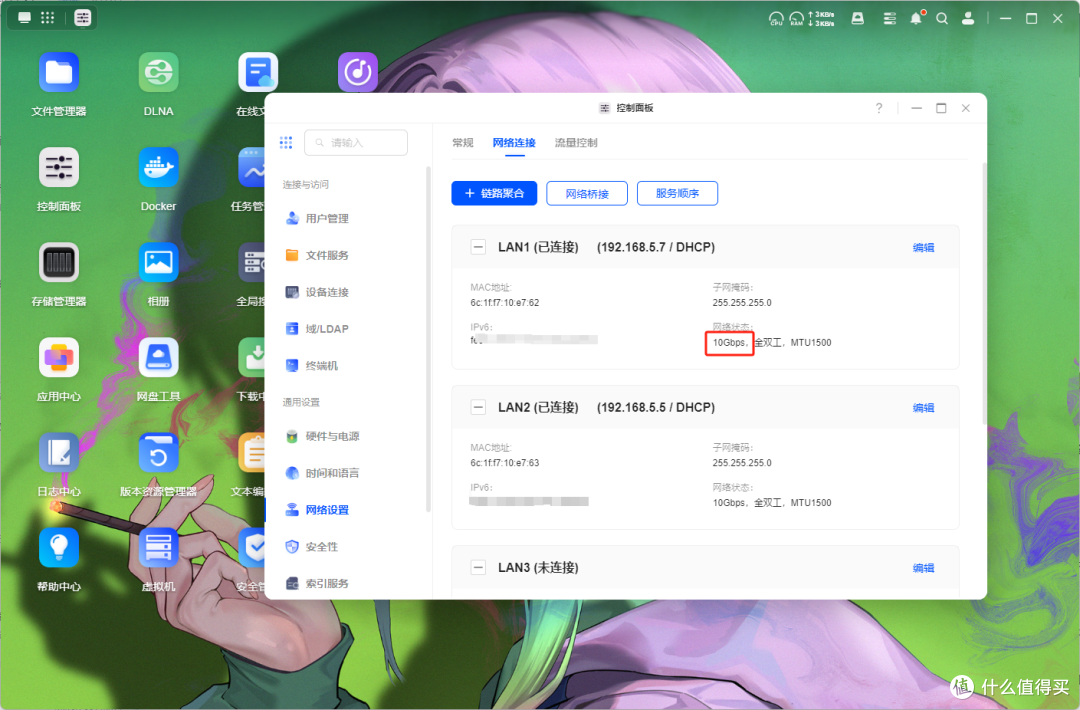The width and height of the screenshot is (1080, 710).
Task: Edit the LAN1 connection
Action: coord(923,247)
